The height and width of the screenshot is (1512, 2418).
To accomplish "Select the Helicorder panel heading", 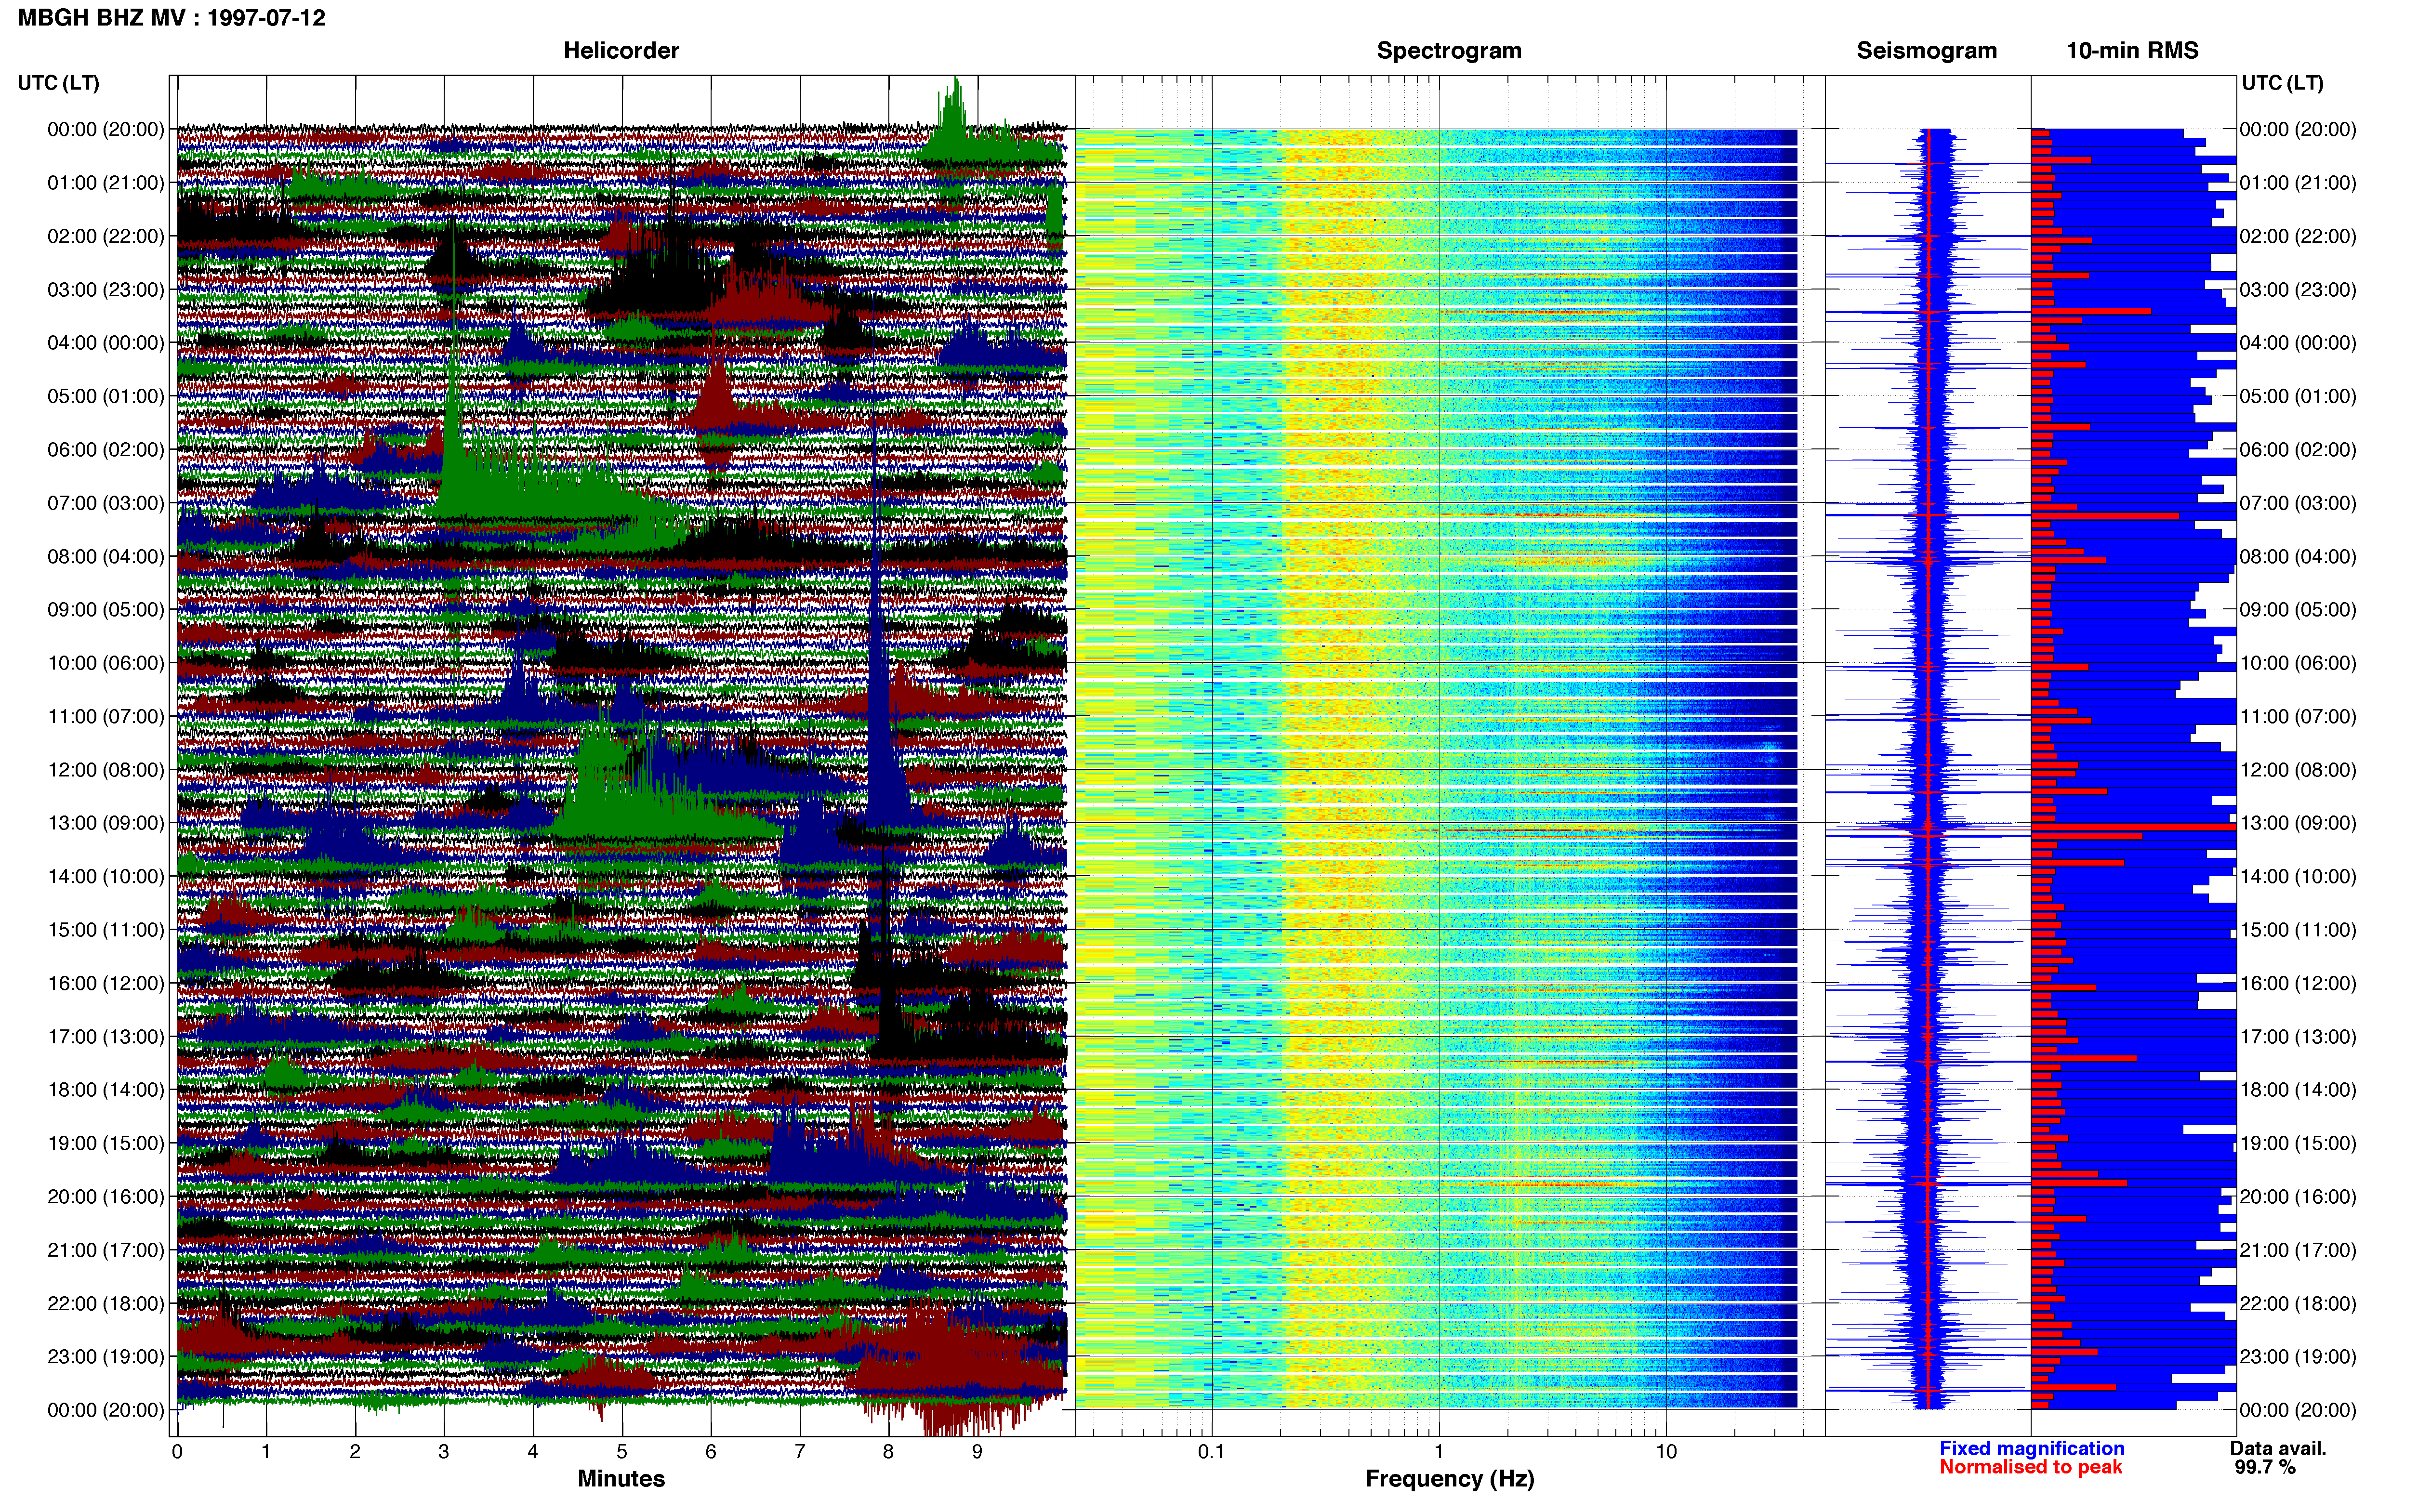I will [621, 51].
